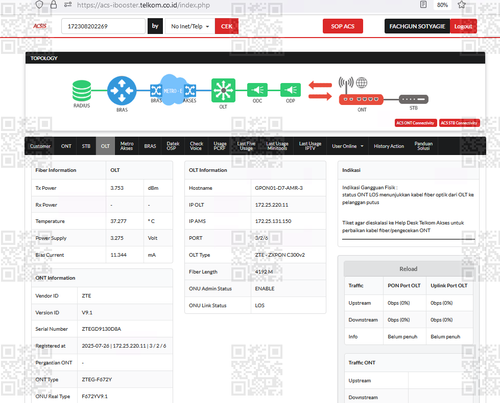
Task: Switch to the Customer tab
Action: point(40,146)
